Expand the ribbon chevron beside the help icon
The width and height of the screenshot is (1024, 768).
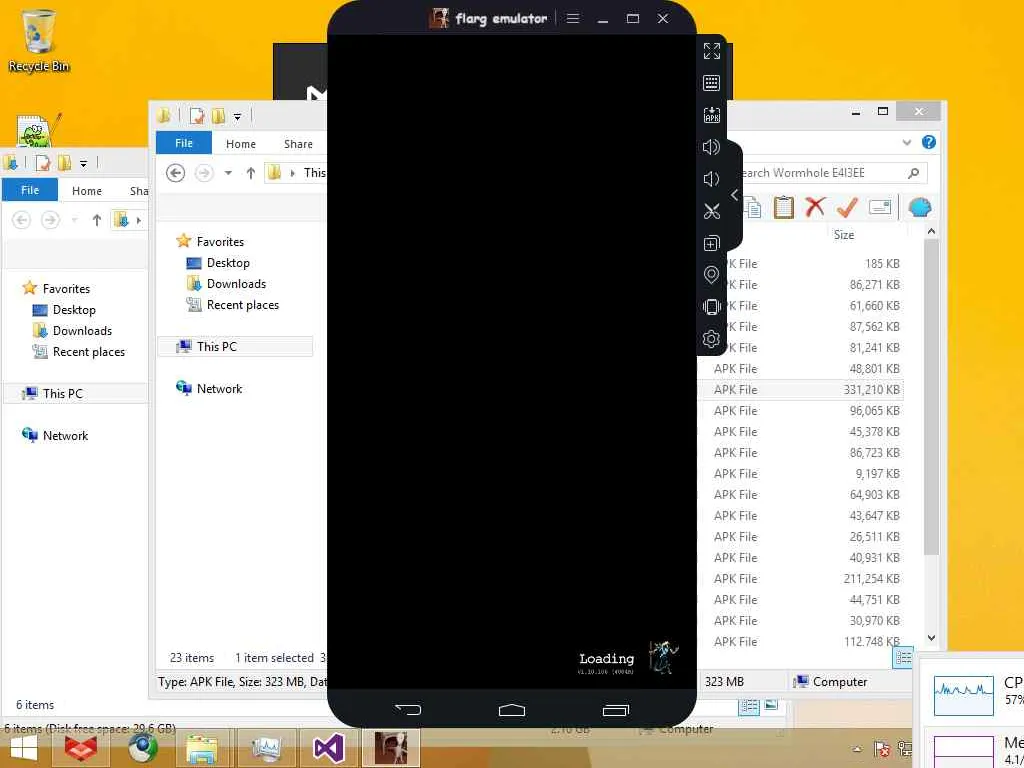tap(906, 142)
